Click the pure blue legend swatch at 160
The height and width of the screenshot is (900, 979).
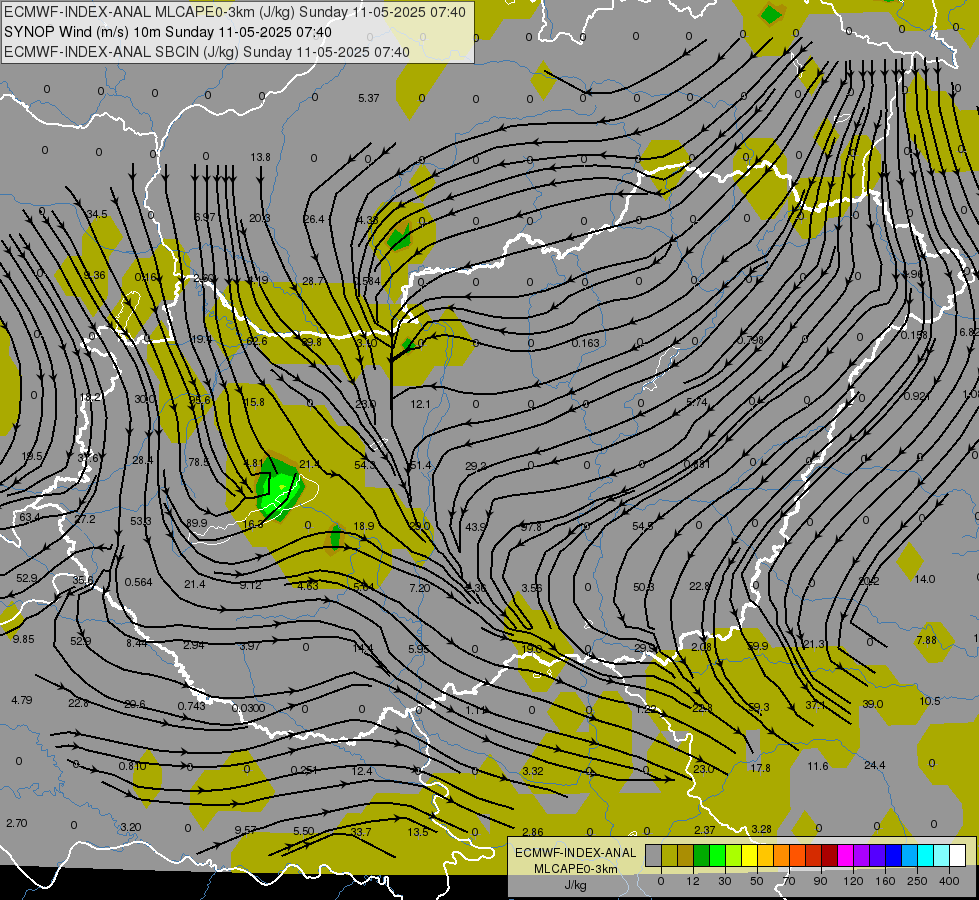pos(893,855)
